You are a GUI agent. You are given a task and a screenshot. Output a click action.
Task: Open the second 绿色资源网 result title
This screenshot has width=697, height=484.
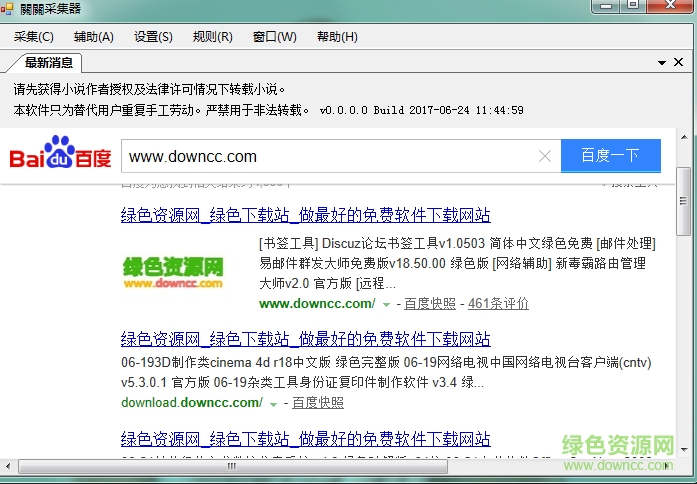coord(306,339)
